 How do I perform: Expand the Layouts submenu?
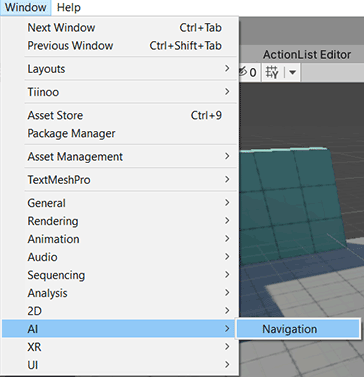click(x=120, y=69)
